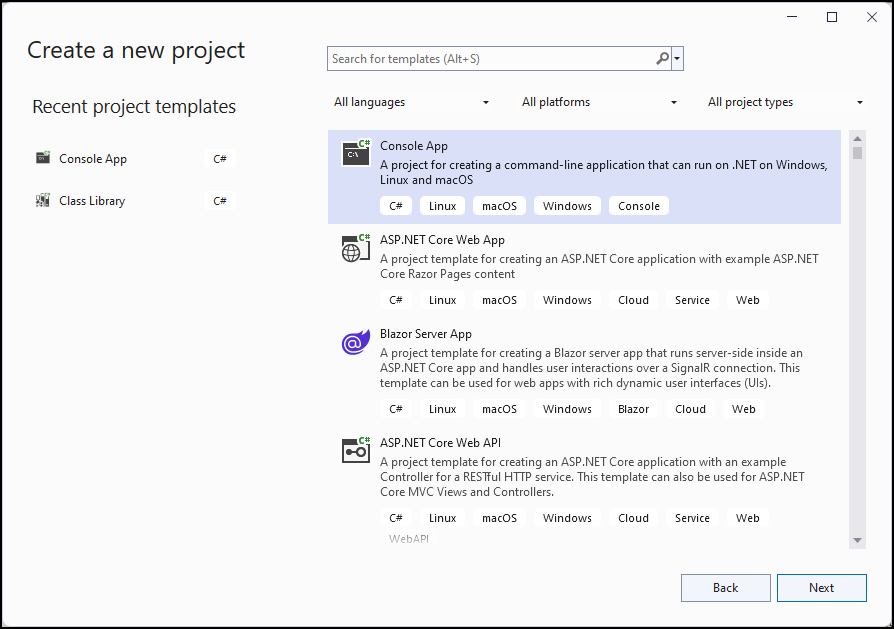Click the Class Library icon in recent templates

[43, 200]
